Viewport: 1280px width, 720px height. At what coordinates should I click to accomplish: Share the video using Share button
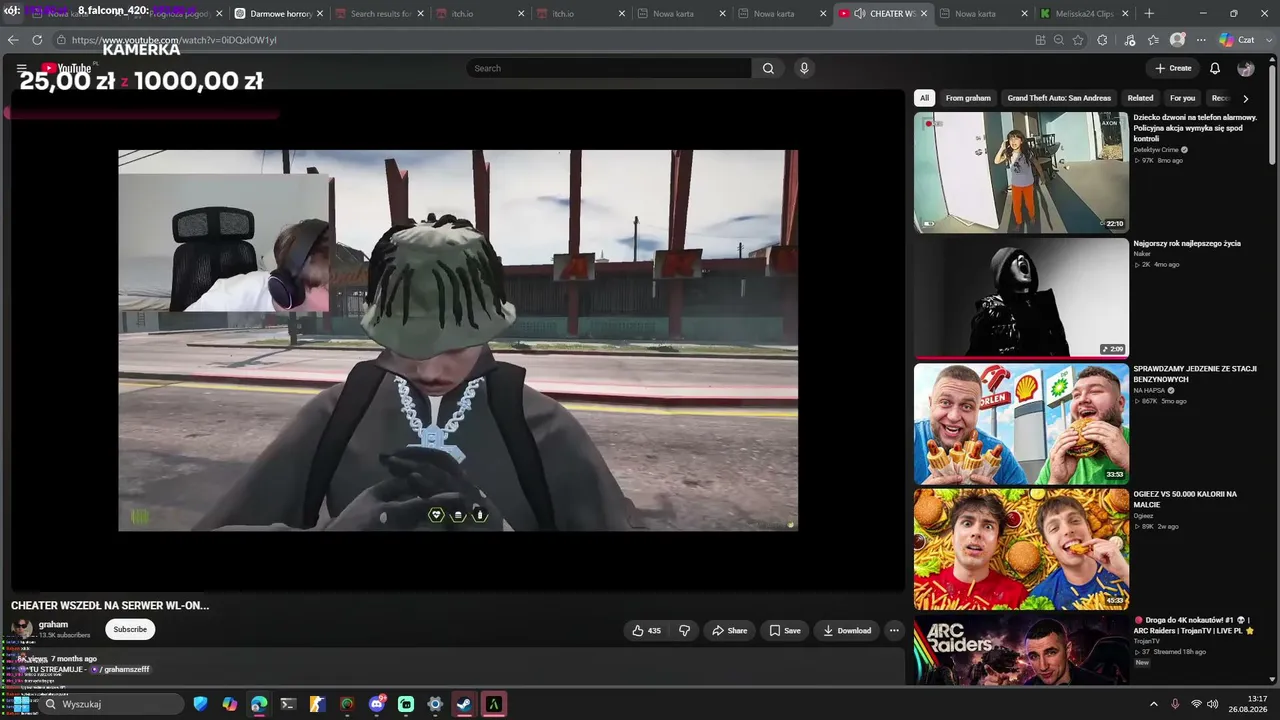[729, 631]
